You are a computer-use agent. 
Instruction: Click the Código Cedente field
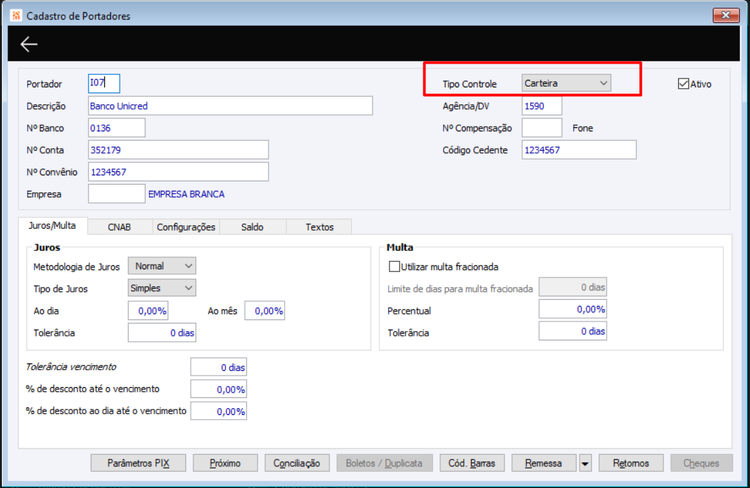(x=579, y=150)
